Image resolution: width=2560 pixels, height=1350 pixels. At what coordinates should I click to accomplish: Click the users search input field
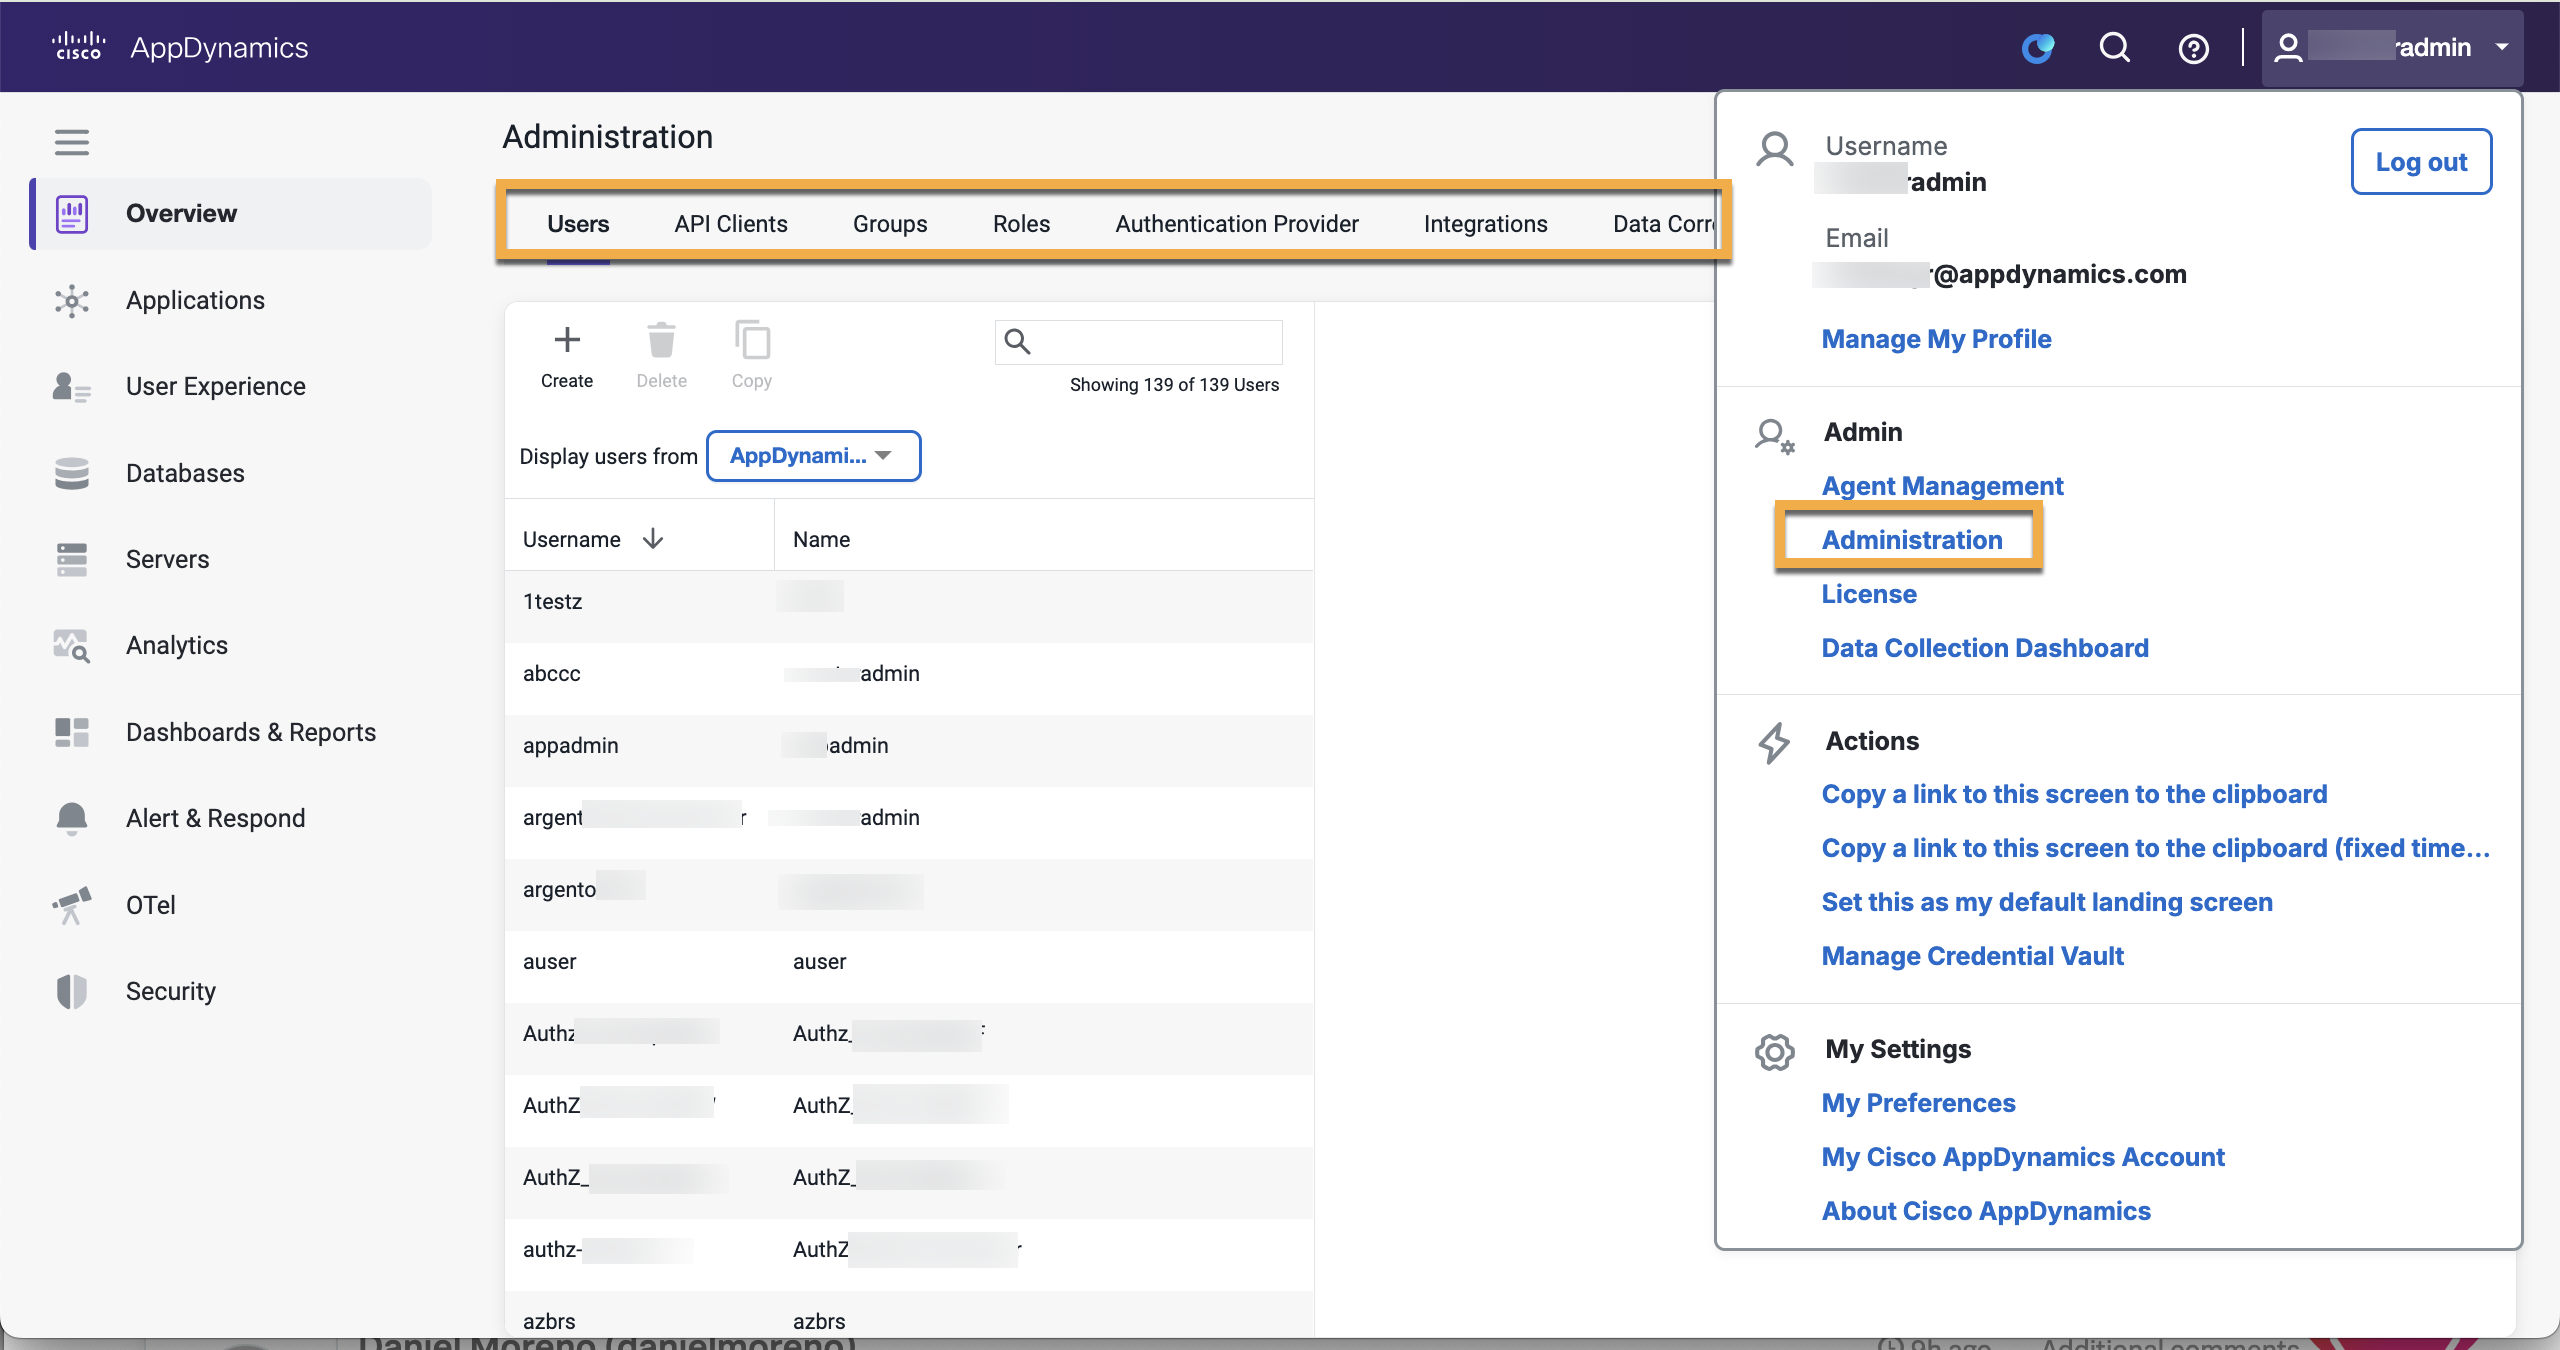click(x=1138, y=342)
